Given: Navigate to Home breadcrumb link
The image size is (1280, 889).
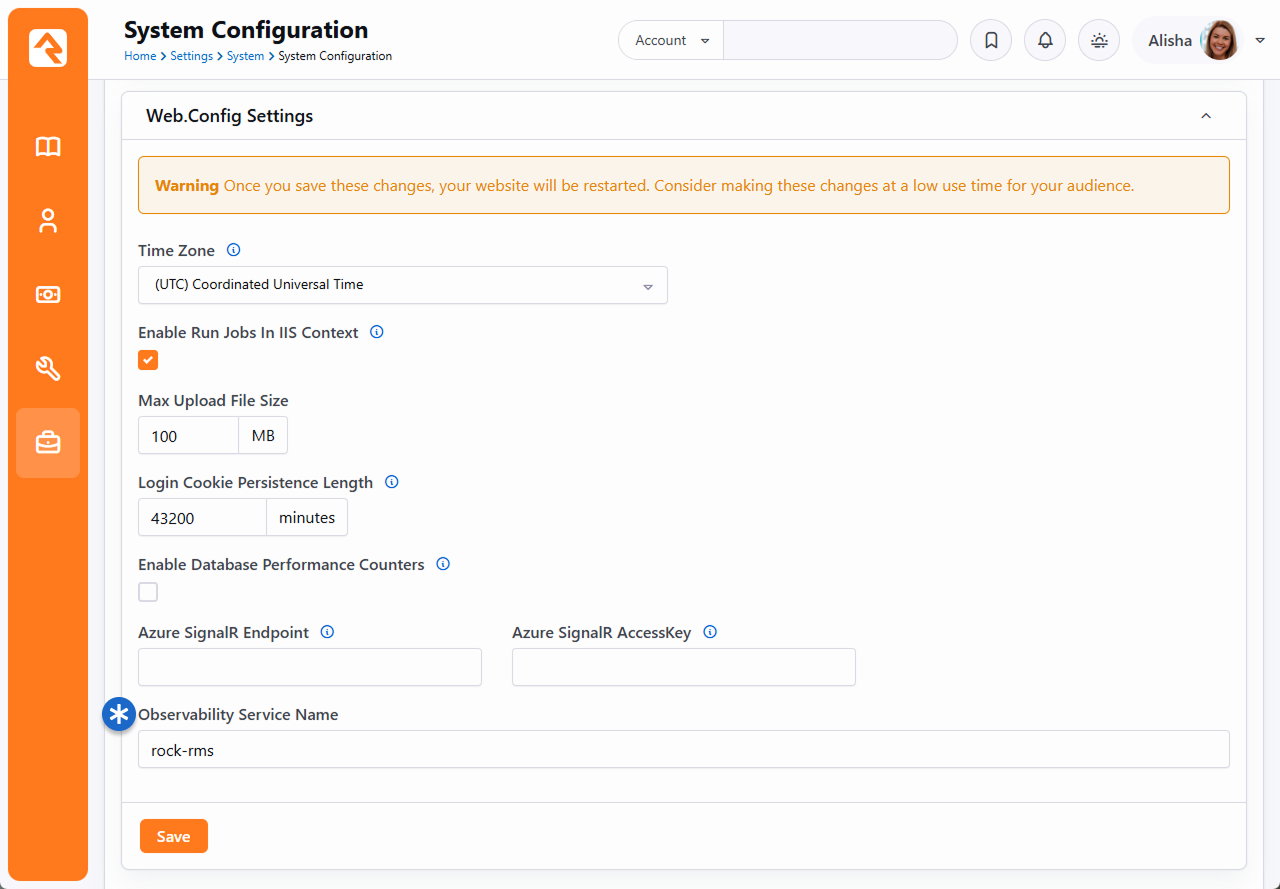Looking at the screenshot, I should coord(139,56).
